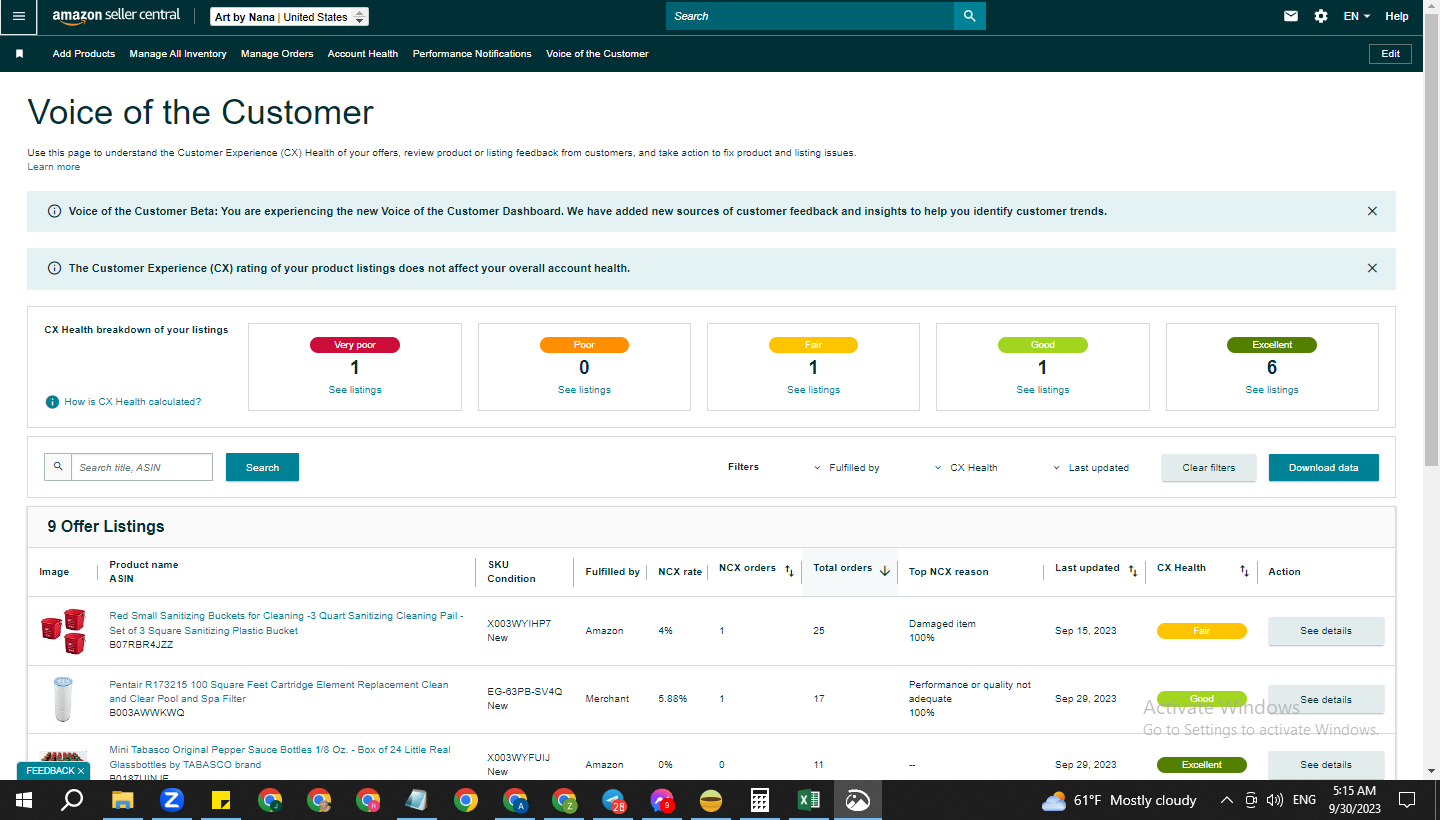Open the Red Small Sanitizing Buckets product link
Viewport: 1440px width, 820px height.
tap(286, 623)
